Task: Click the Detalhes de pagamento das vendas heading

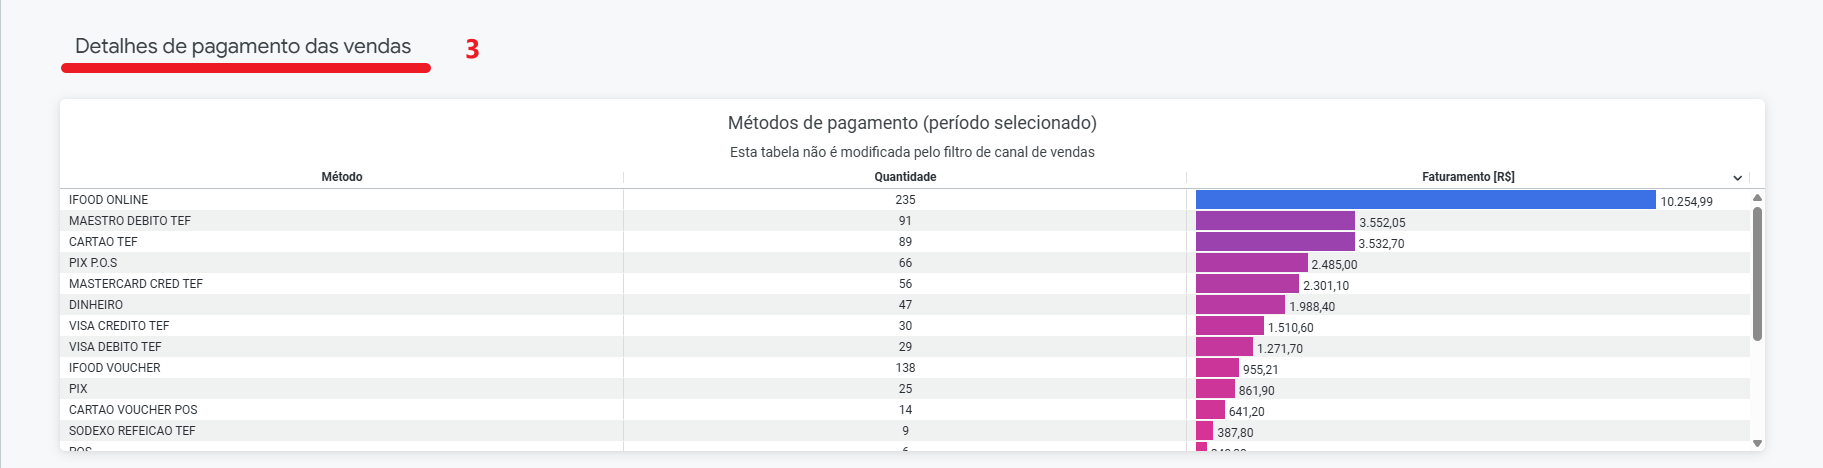Action: click(x=243, y=46)
